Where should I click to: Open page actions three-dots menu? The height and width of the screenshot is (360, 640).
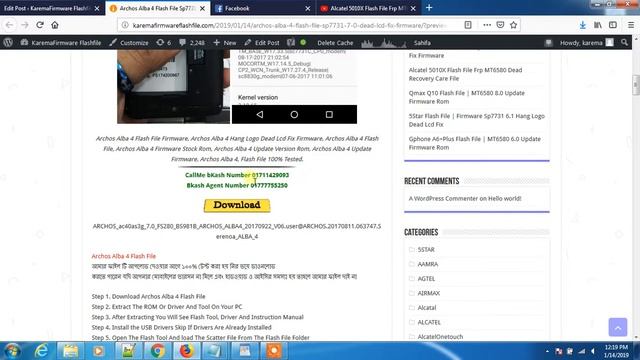[487, 25]
